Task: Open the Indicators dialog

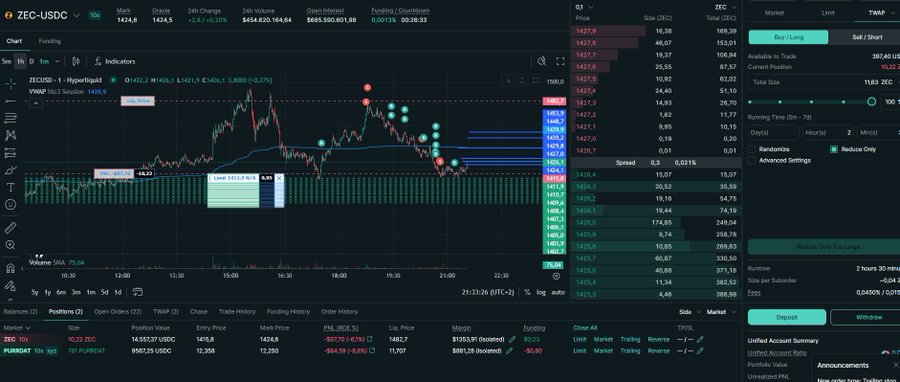Action: coord(115,61)
